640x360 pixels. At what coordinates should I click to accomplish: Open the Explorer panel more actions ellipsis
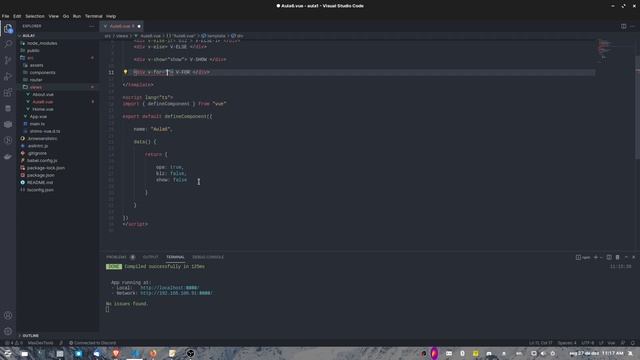[91, 26]
